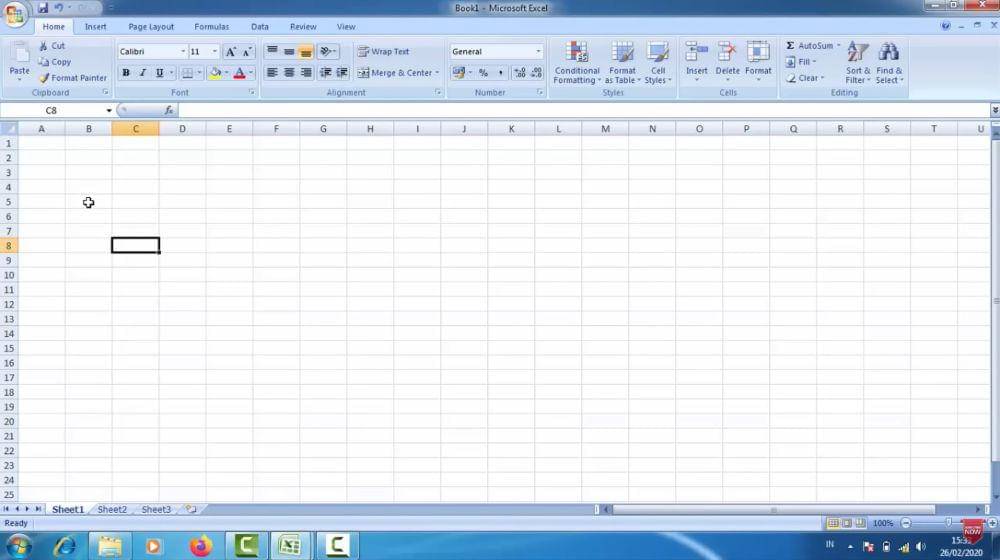This screenshot has width=1000, height=560.
Task: Switch to the Page Layout ribbon tab
Action: (x=150, y=27)
